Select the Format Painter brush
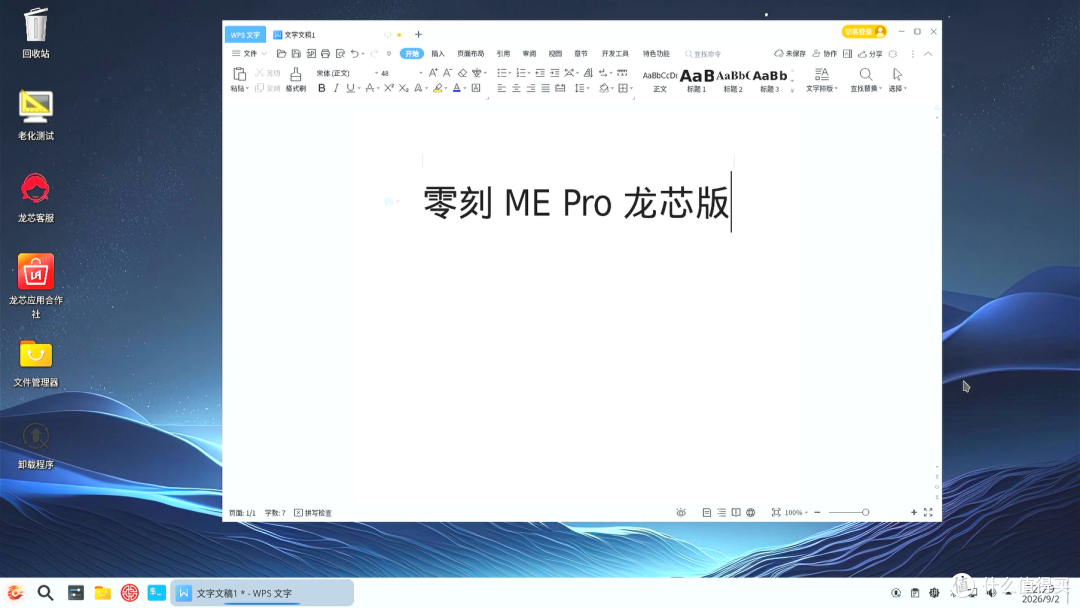Viewport: 1080px width, 608px height. (x=295, y=74)
